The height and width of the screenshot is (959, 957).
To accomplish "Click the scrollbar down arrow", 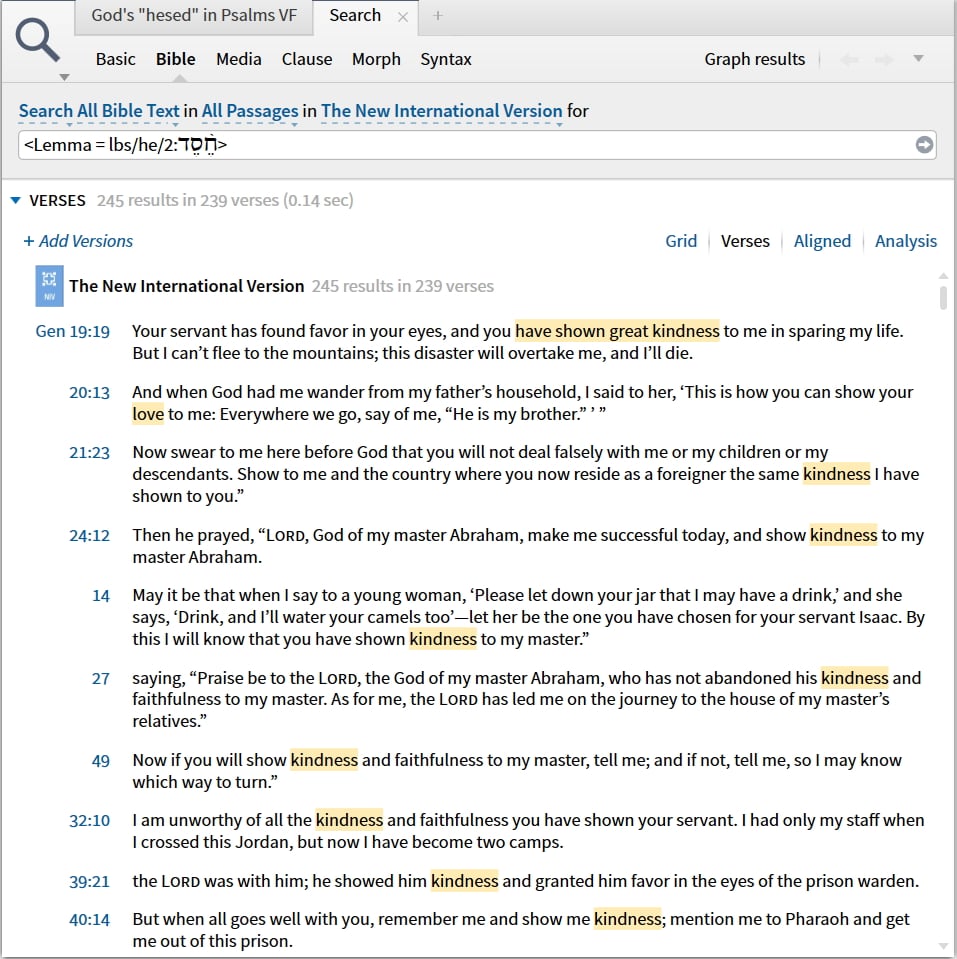I will 943,947.
